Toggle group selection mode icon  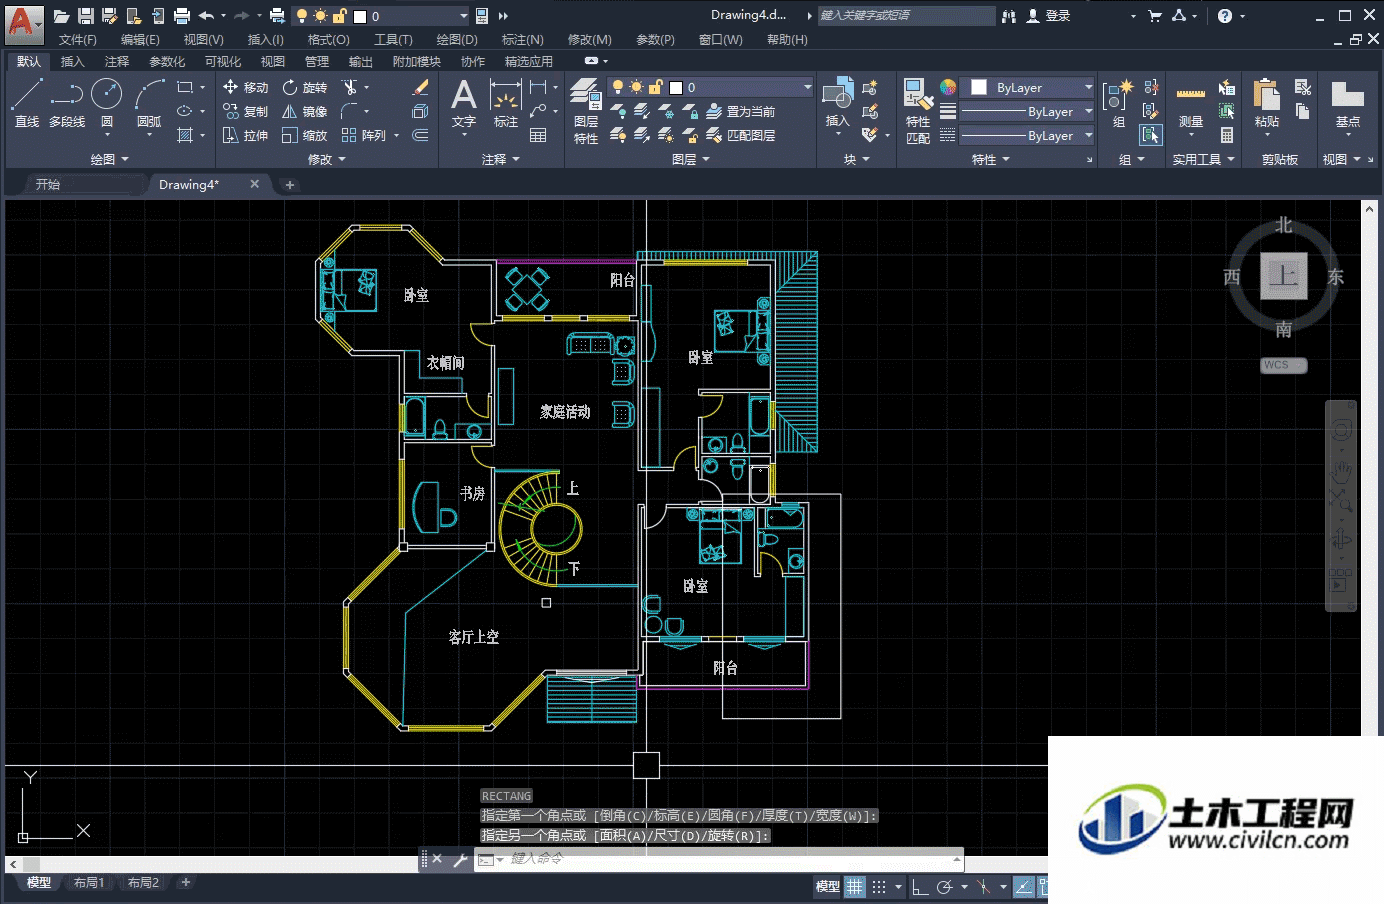(1151, 135)
